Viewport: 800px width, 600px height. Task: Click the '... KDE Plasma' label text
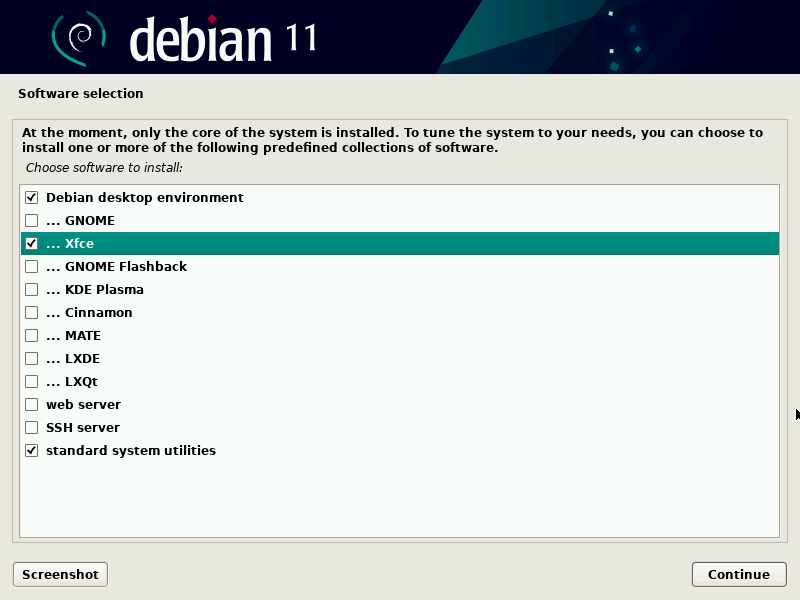(95, 289)
